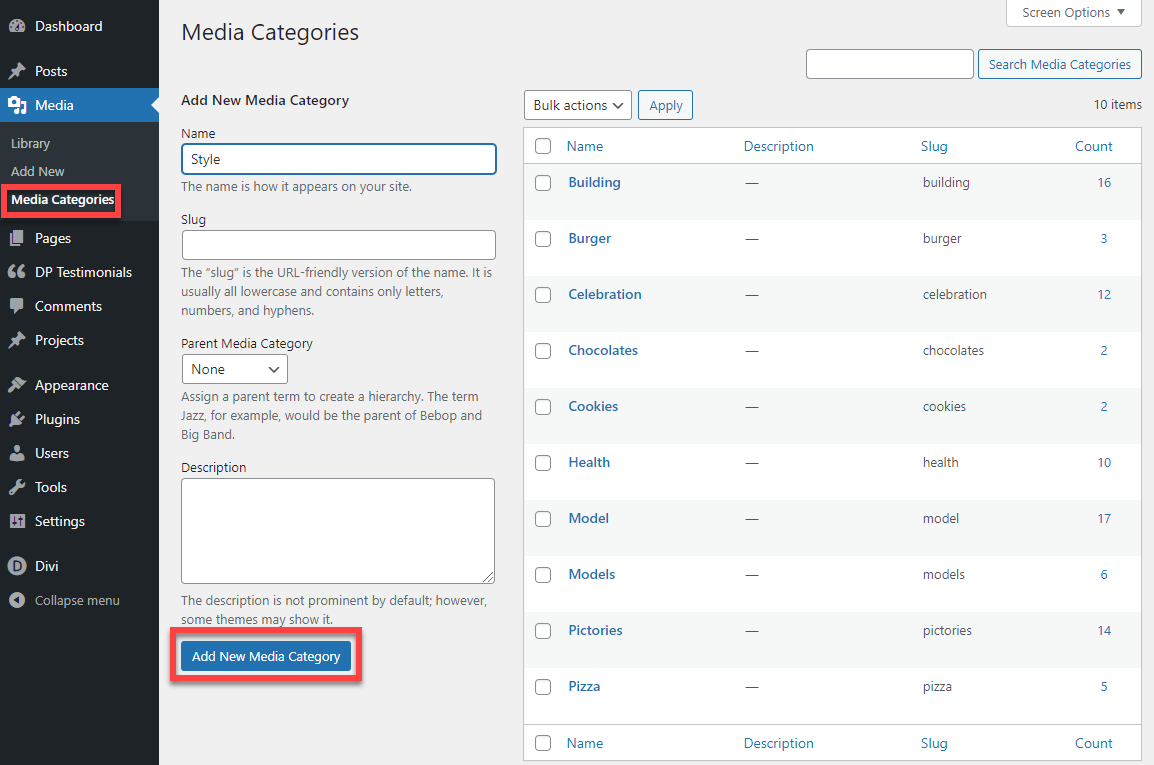Click the Divi icon in the sidebar
This screenshot has width=1154, height=765.
17,565
